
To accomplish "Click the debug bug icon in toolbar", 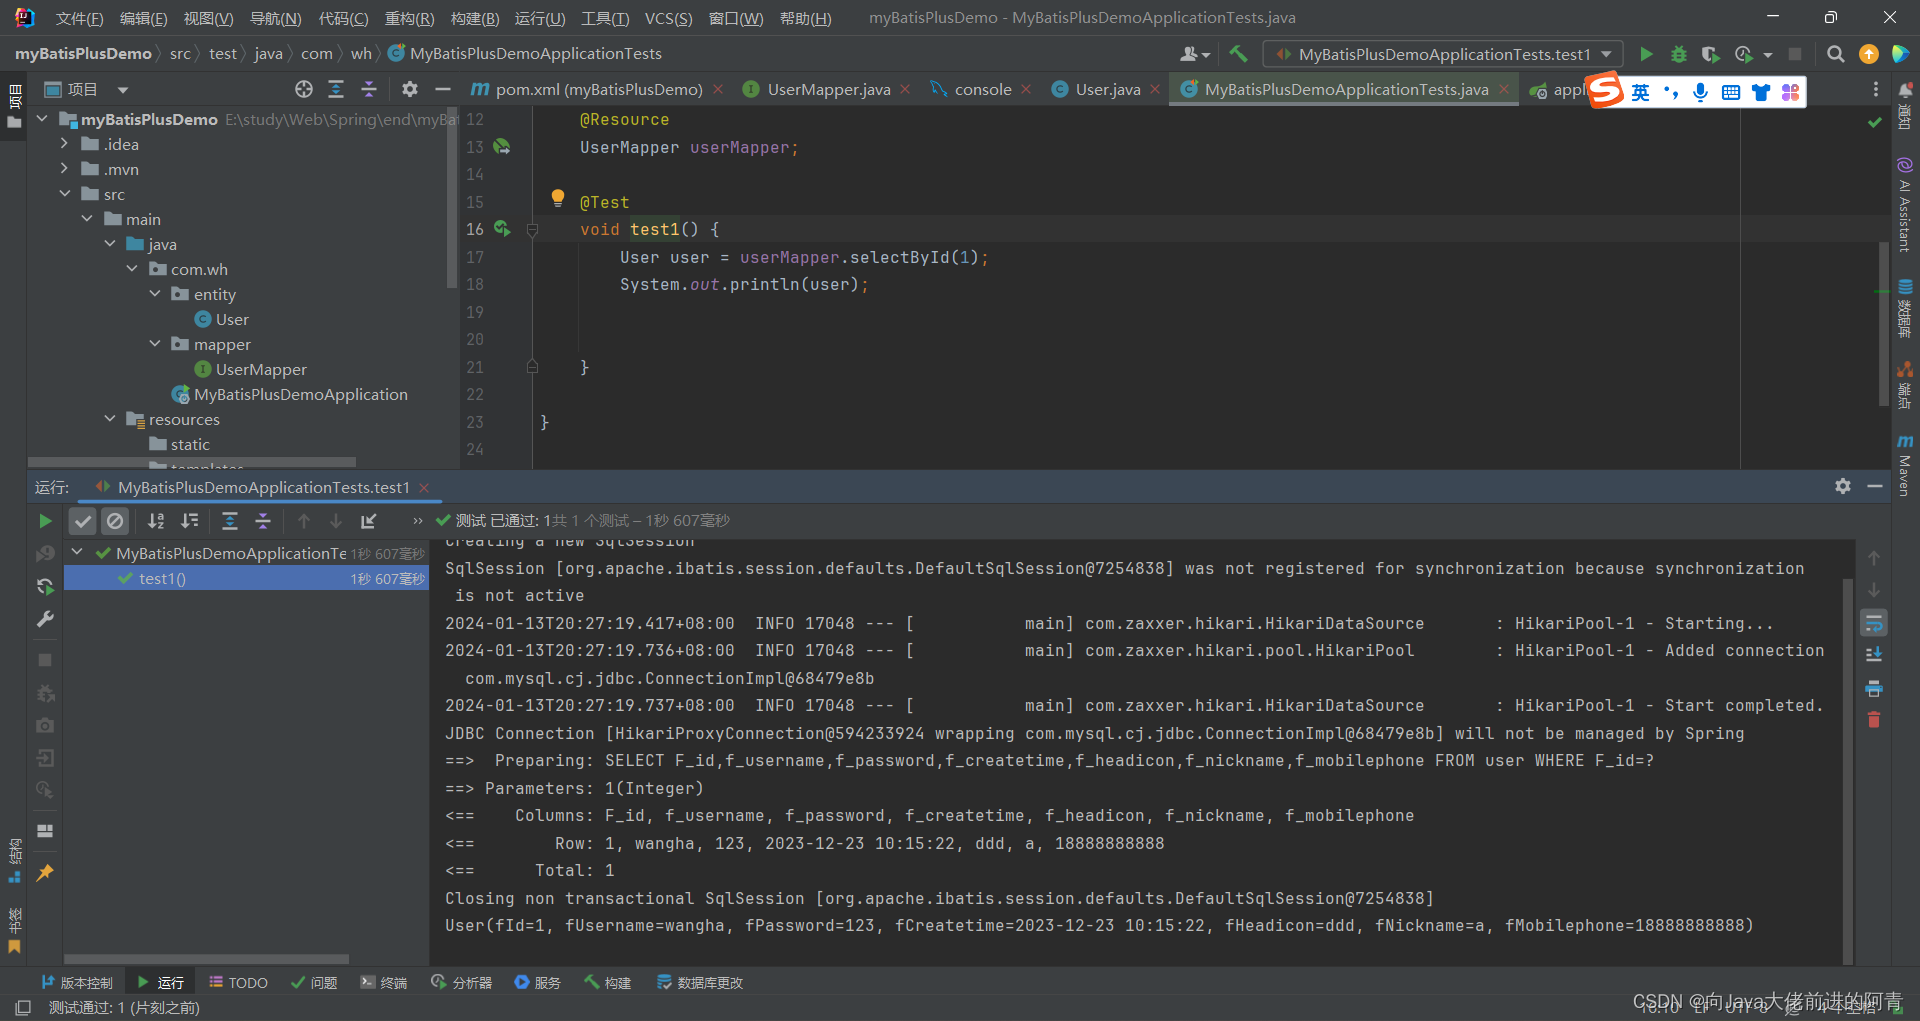I will (1679, 54).
